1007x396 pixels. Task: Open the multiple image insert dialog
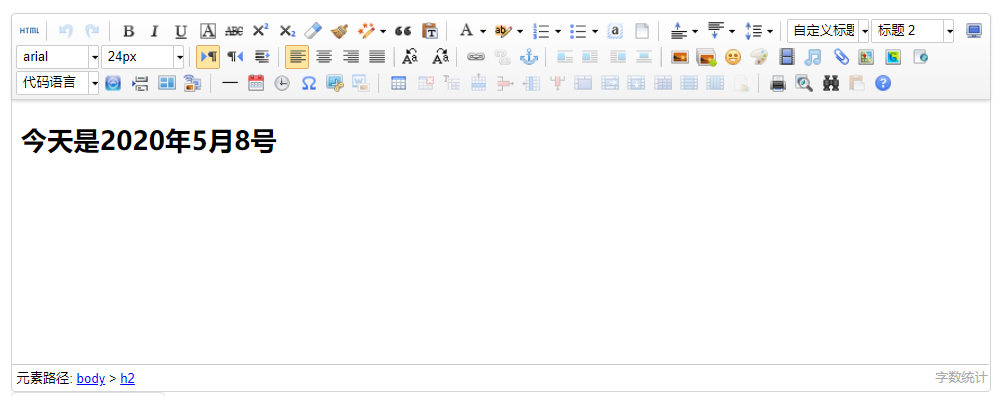tap(706, 57)
